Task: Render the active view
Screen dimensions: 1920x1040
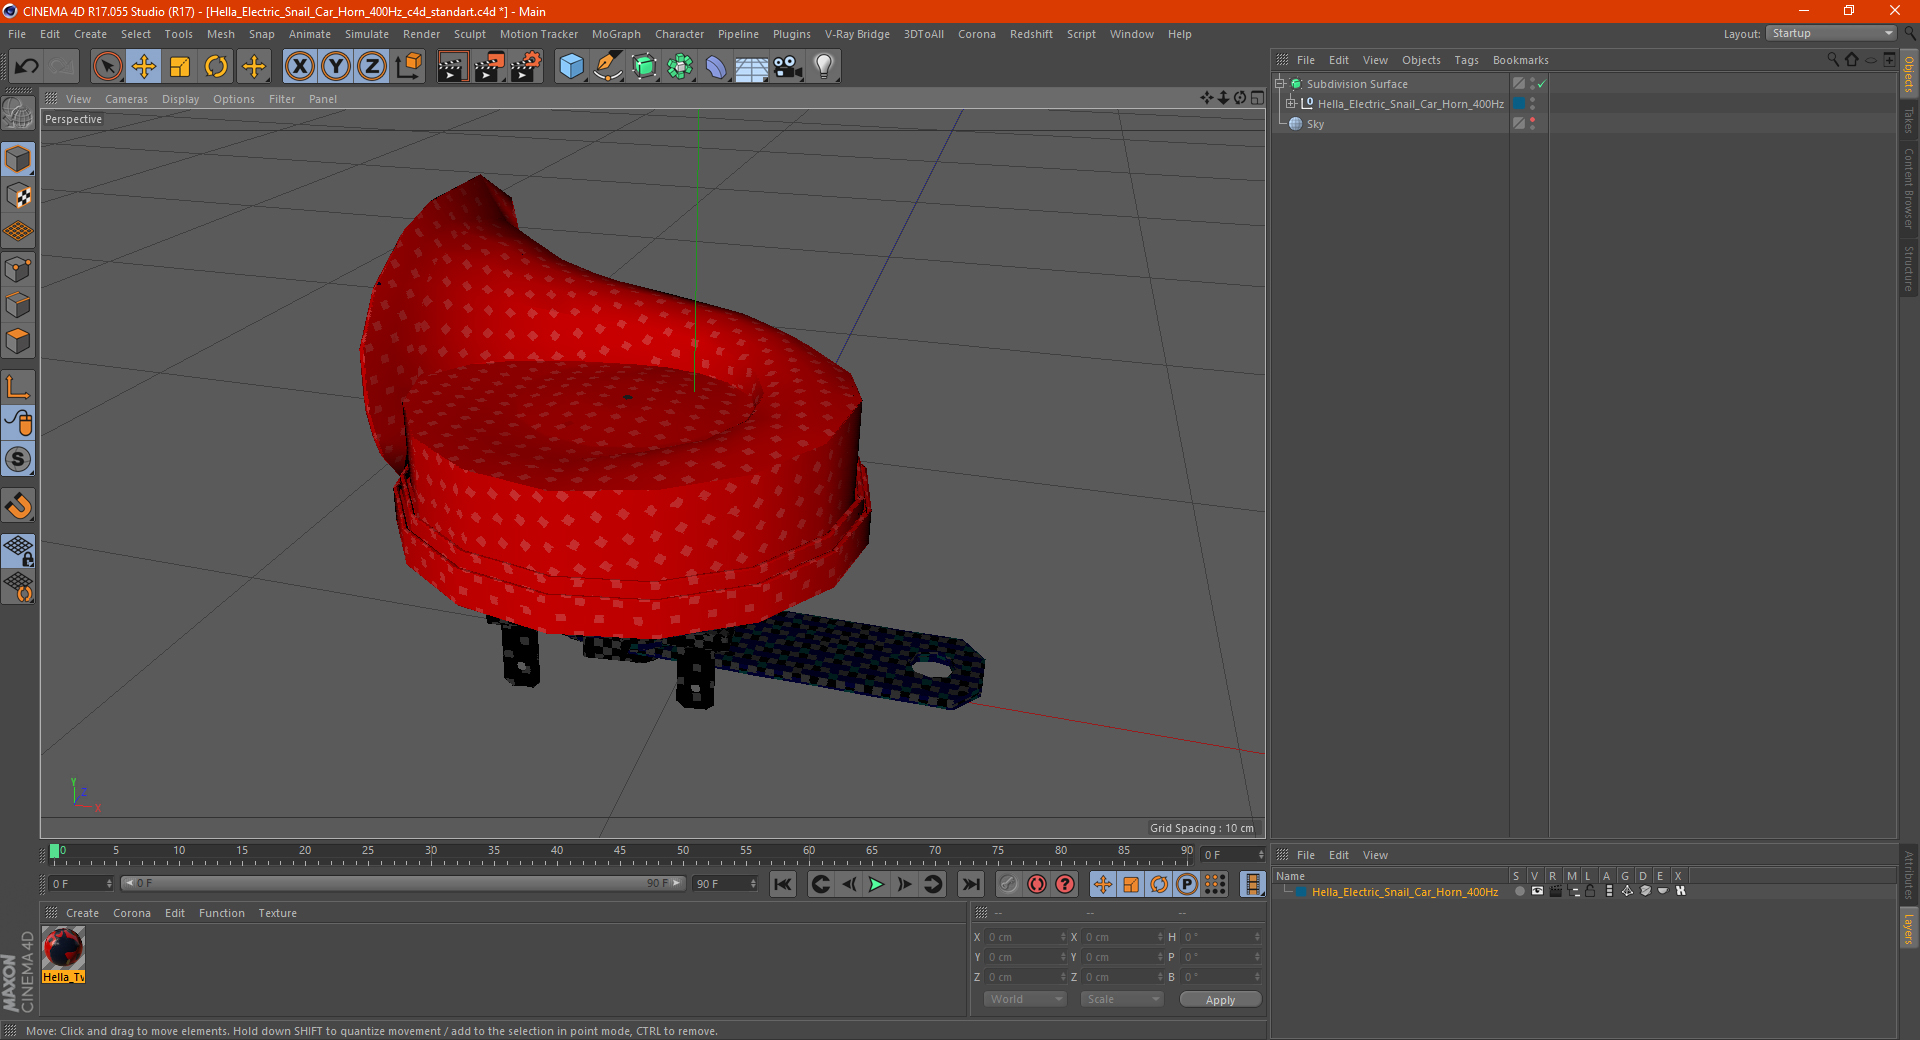Action: (452, 67)
